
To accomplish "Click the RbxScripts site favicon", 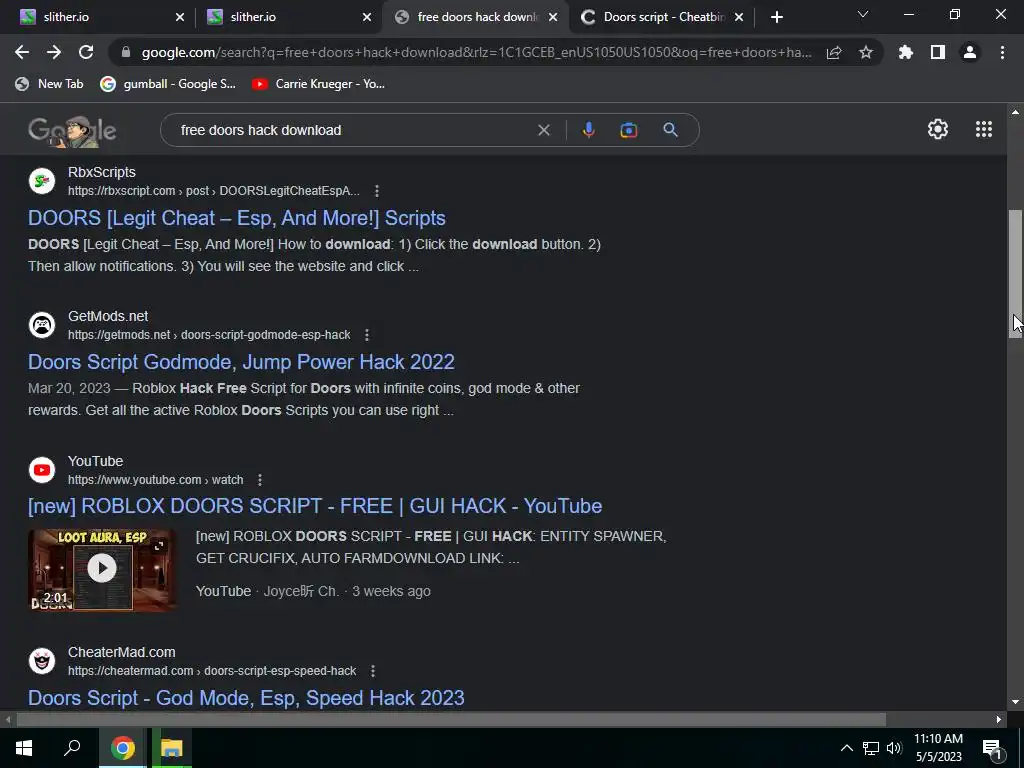I will pos(42,181).
